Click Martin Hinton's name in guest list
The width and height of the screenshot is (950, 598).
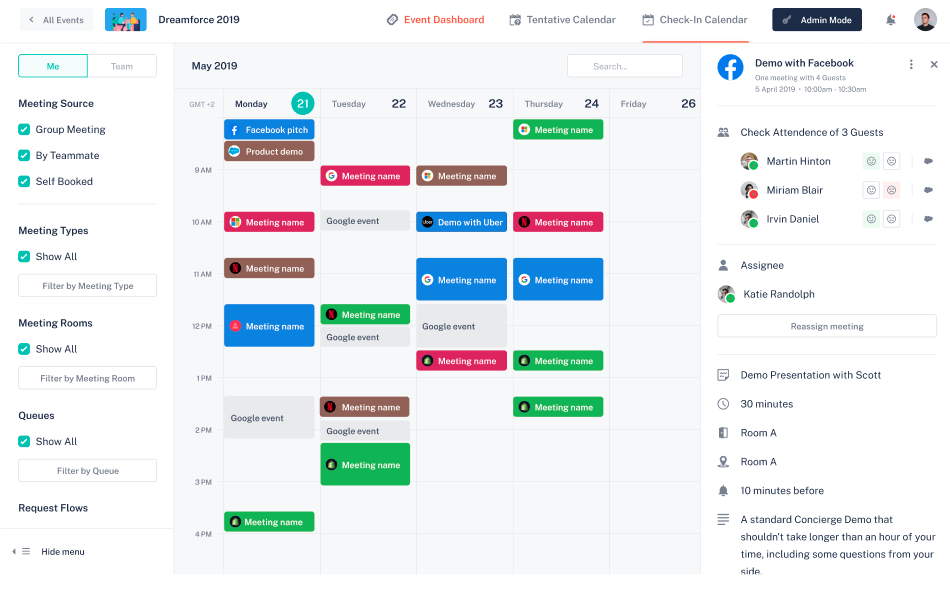(x=798, y=161)
